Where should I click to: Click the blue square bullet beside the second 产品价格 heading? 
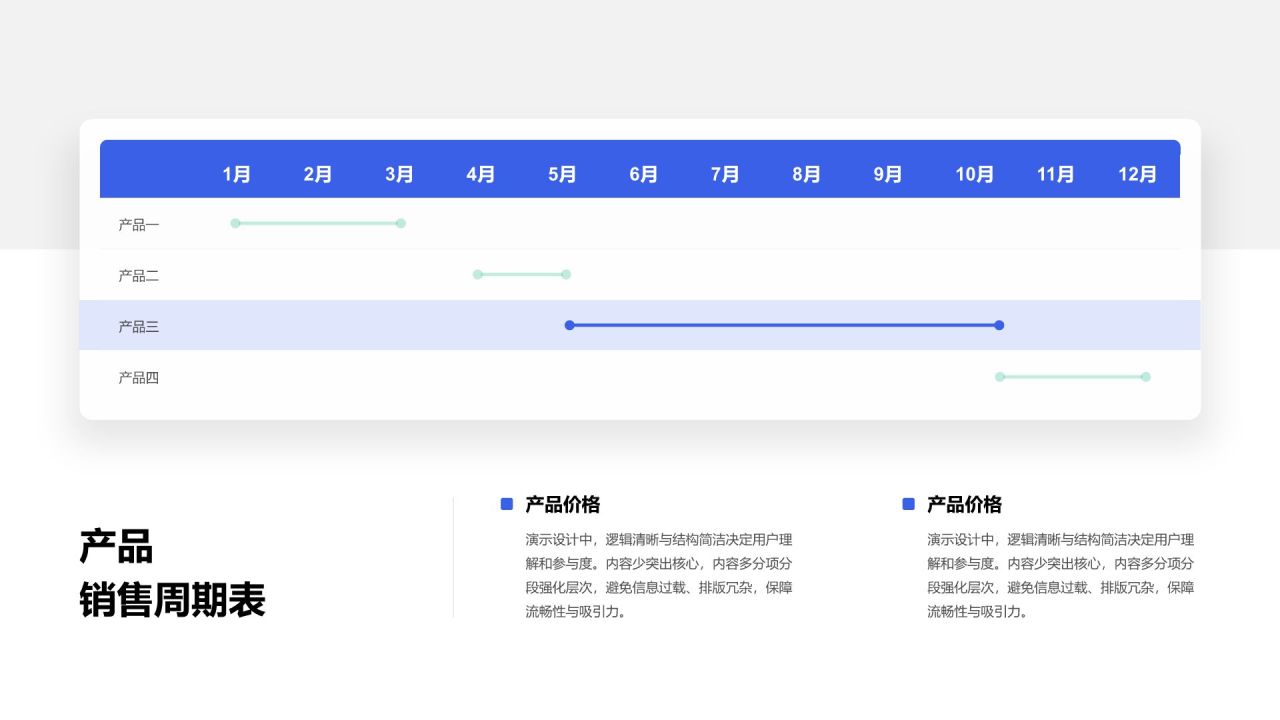[907, 504]
